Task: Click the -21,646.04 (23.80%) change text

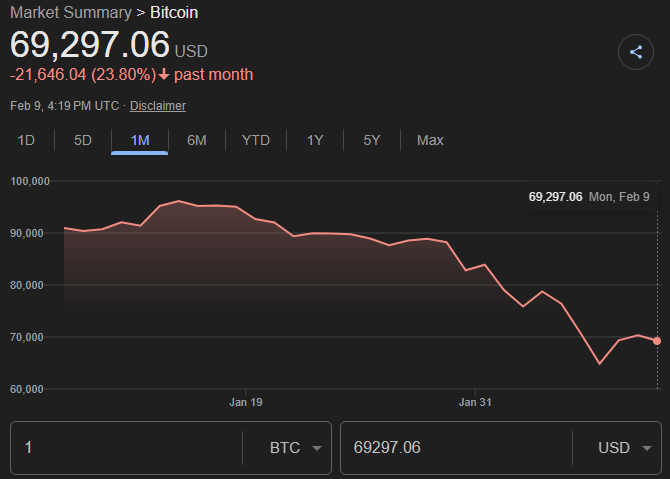Action: (x=83, y=75)
